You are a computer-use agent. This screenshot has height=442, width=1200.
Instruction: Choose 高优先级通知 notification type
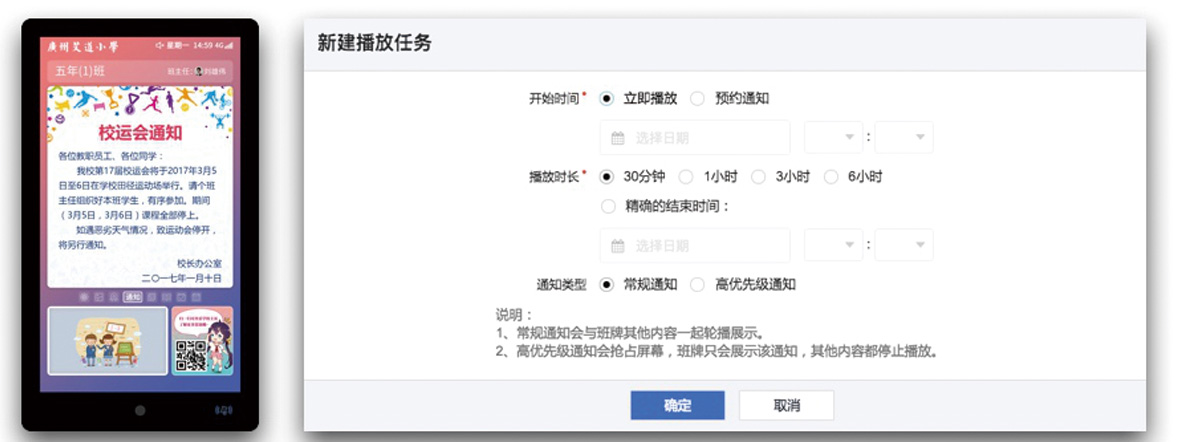pos(697,285)
